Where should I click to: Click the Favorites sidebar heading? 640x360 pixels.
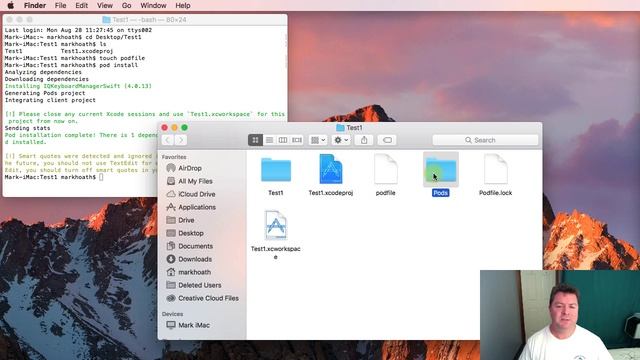click(174, 157)
